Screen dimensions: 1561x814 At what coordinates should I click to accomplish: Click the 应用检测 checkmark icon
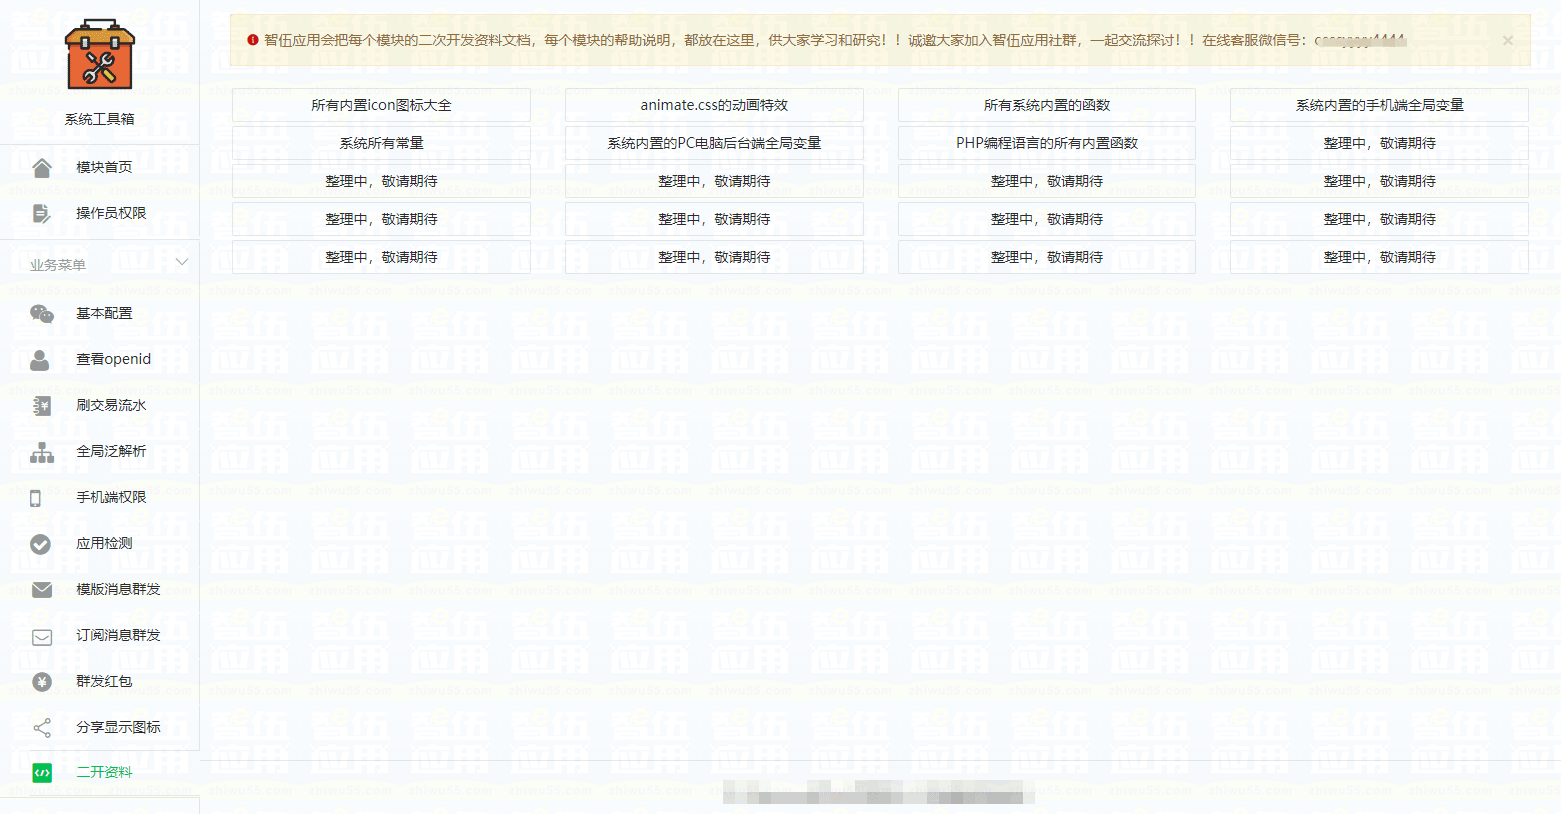point(41,543)
